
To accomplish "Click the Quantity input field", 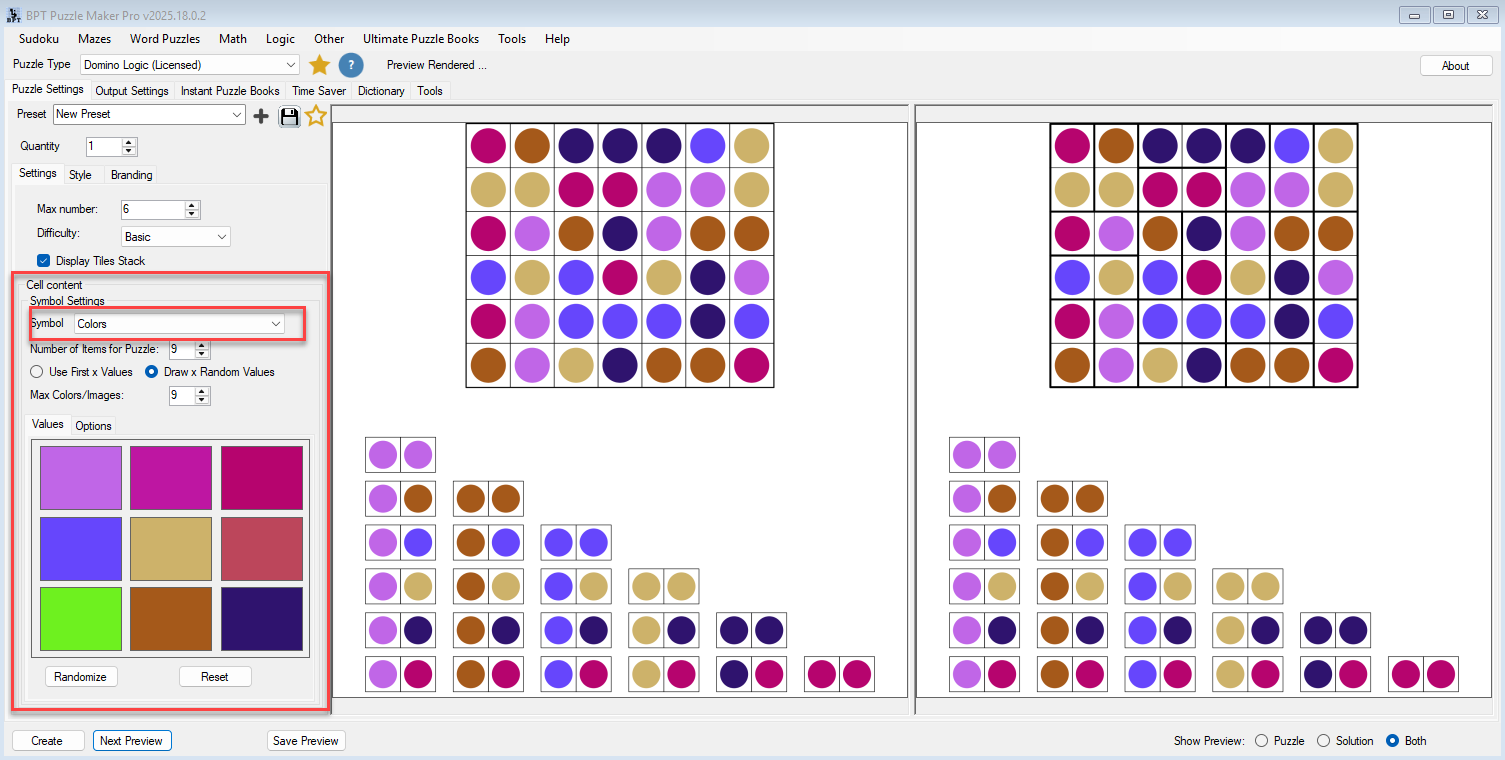I will click(105, 146).
